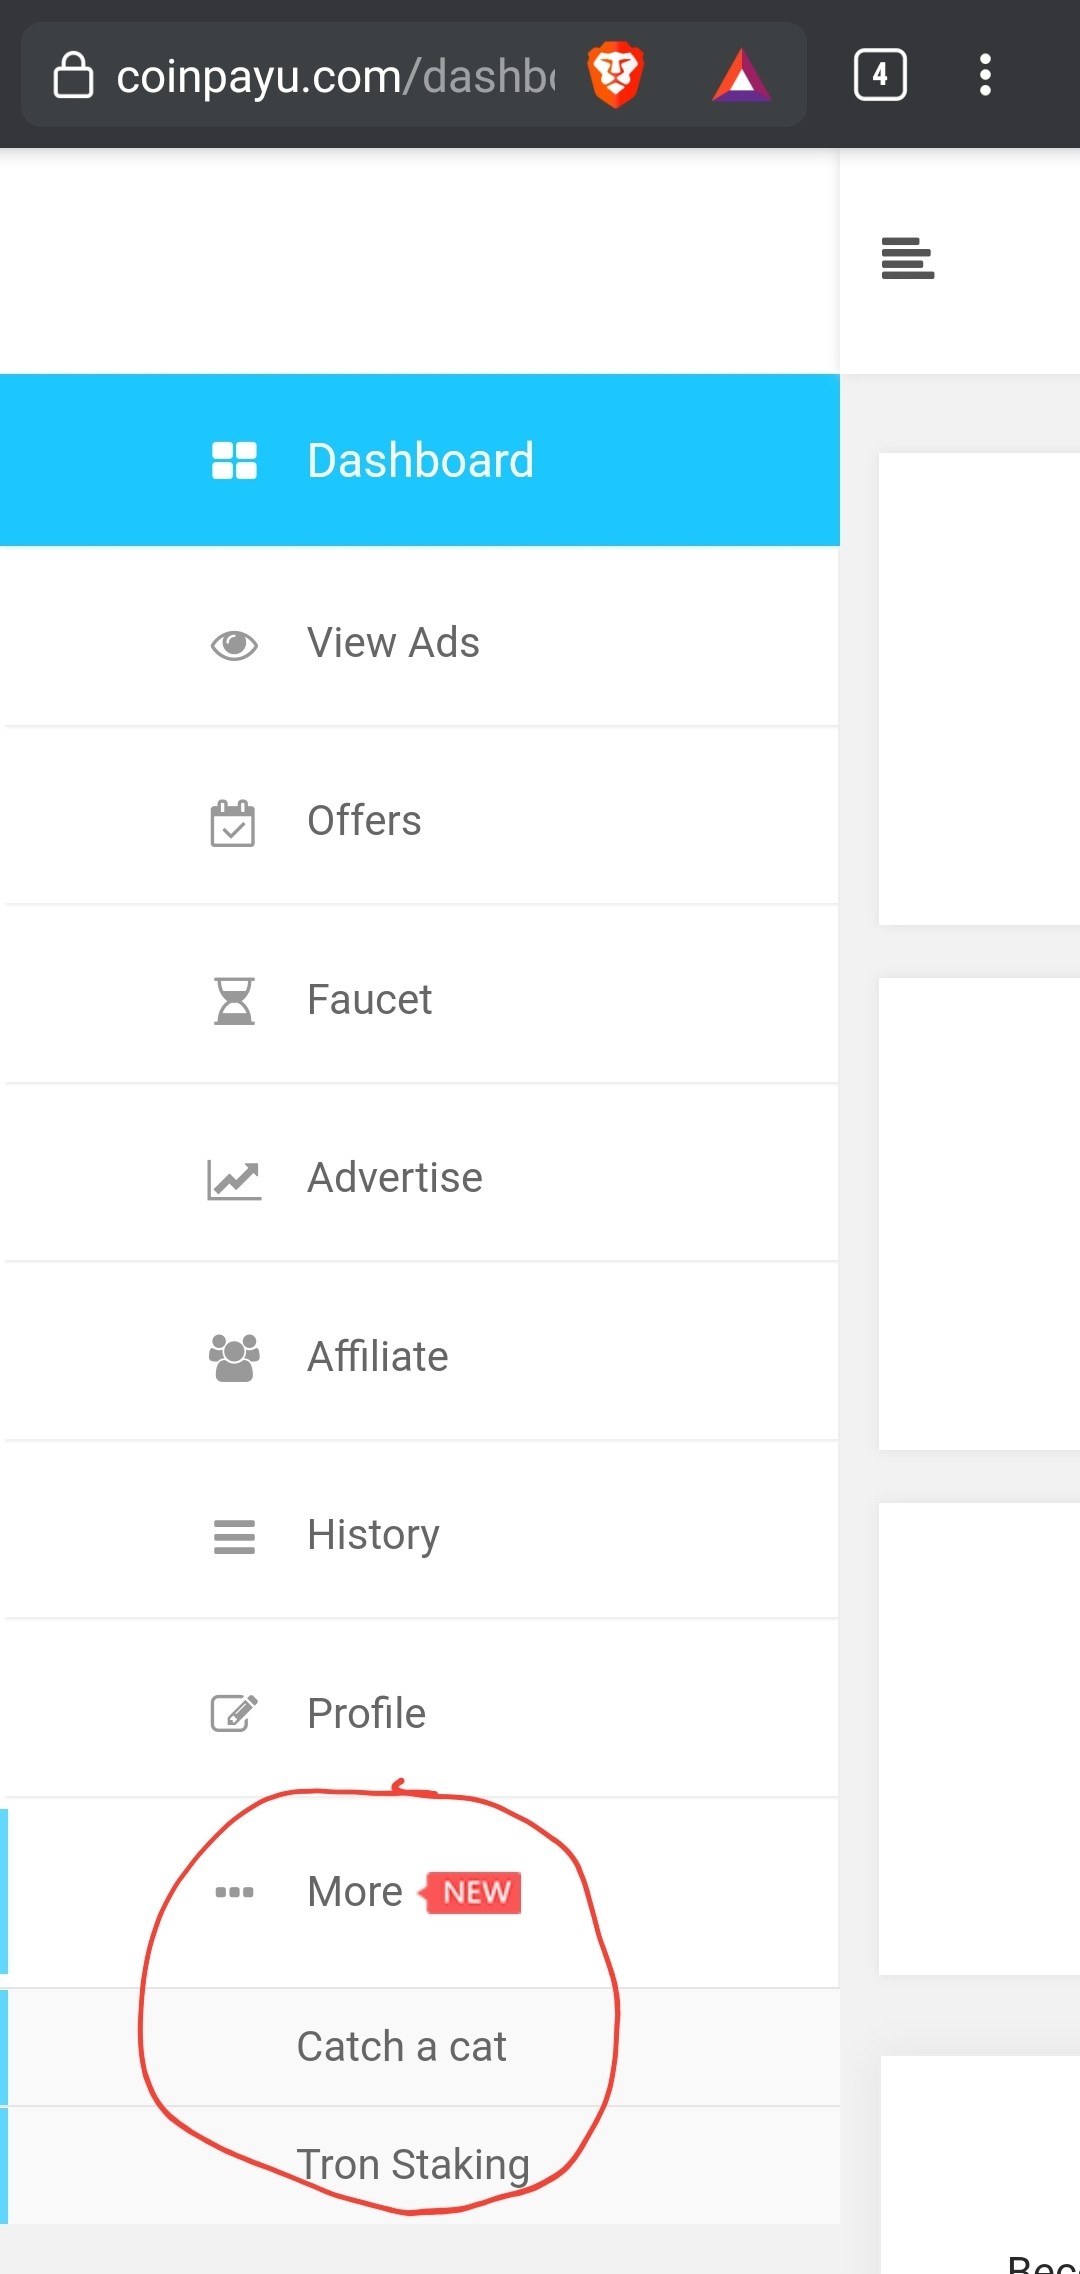Click the Faucet hourglass icon
The image size is (1080, 2274).
click(235, 1001)
